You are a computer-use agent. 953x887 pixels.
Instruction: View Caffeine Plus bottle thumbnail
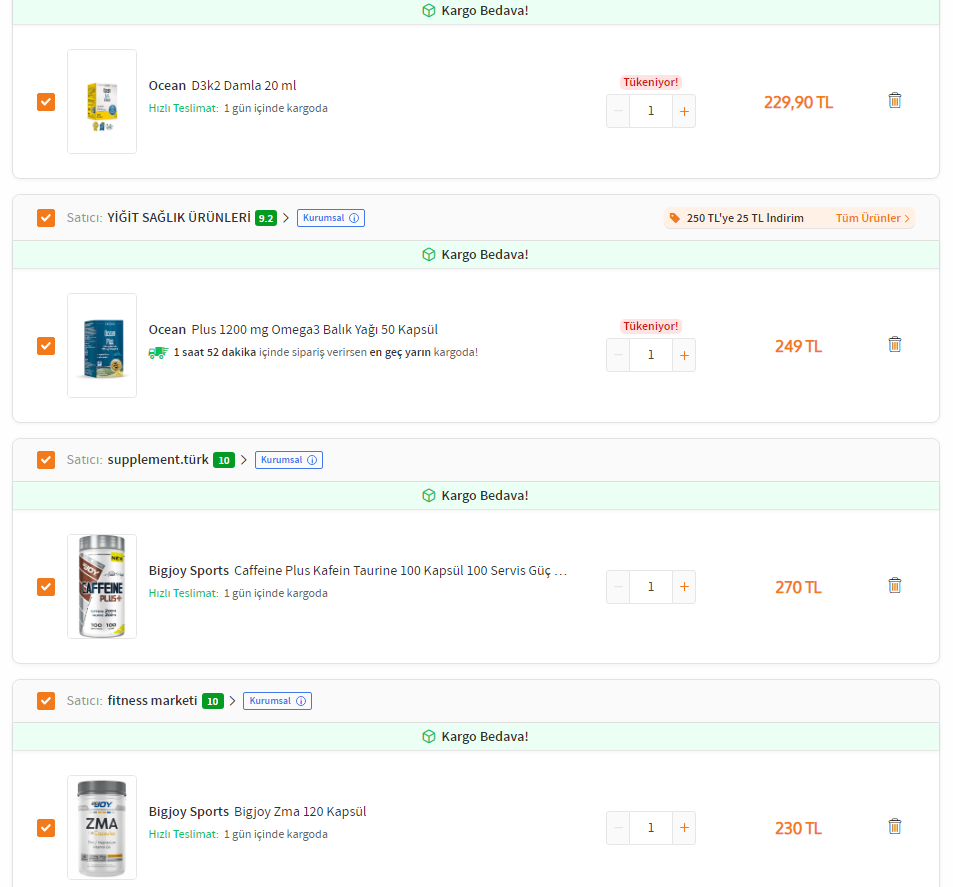(x=102, y=587)
